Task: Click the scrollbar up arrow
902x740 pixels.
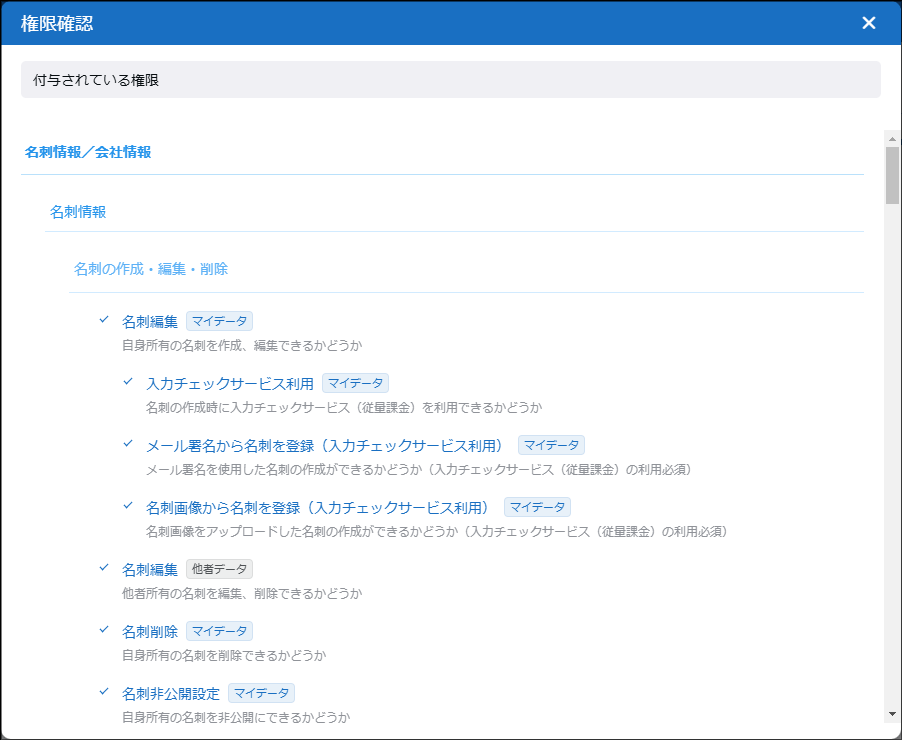Action: 892,137
